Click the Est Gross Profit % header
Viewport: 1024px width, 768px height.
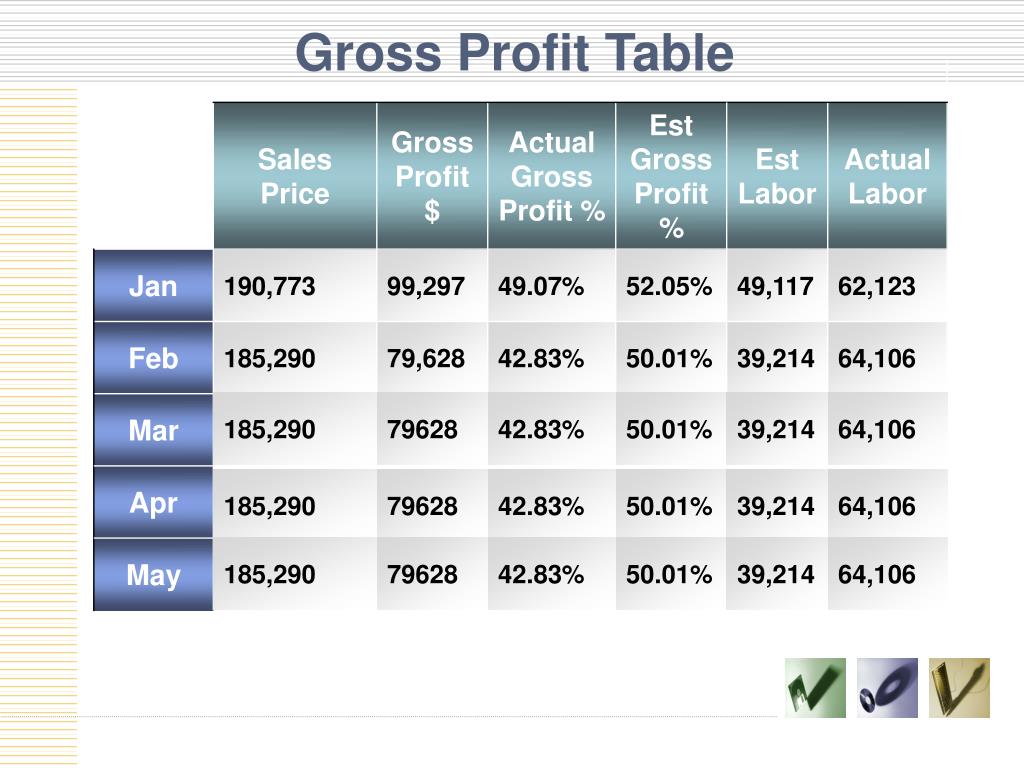[671, 176]
